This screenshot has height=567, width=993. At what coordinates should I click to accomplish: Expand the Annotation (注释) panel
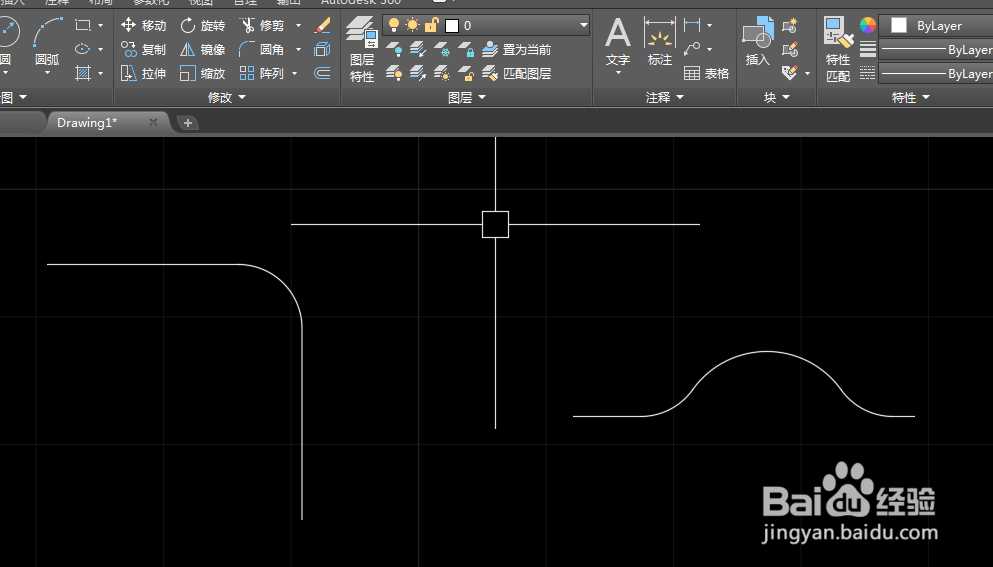(x=664, y=98)
